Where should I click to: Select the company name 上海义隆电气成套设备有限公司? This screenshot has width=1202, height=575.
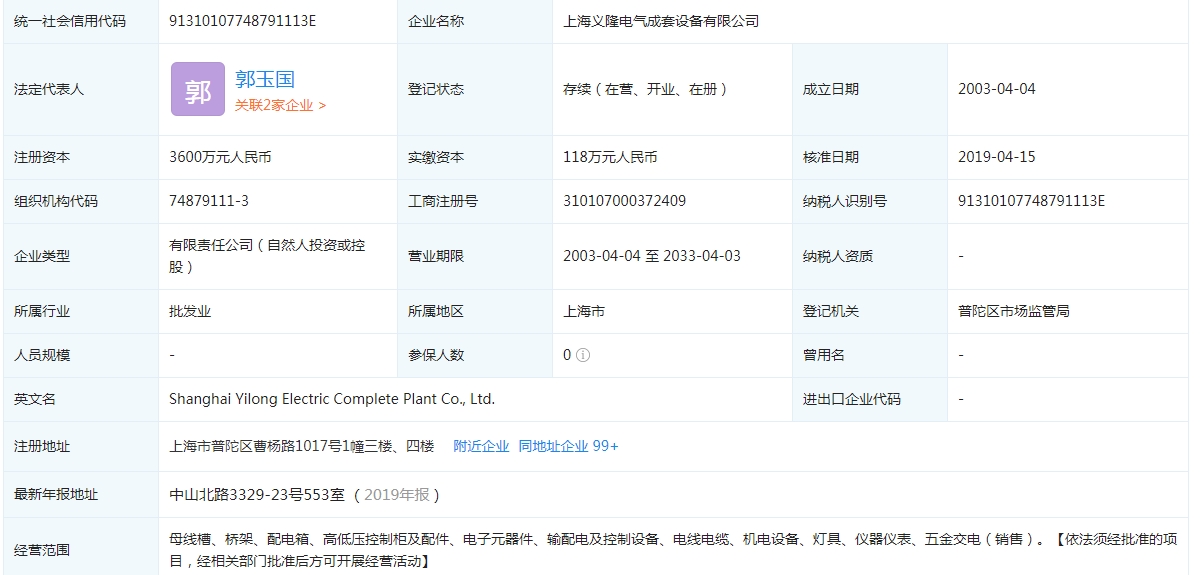tap(661, 21)
